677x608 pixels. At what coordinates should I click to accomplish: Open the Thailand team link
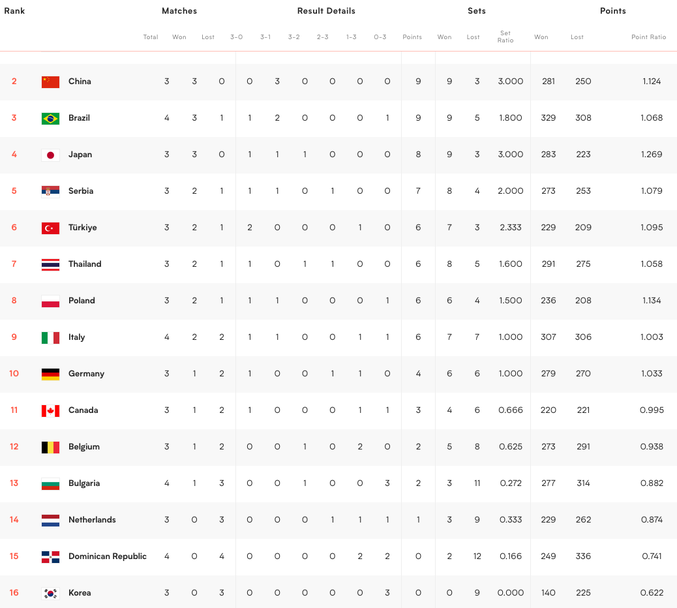click(x=85, y=264)
